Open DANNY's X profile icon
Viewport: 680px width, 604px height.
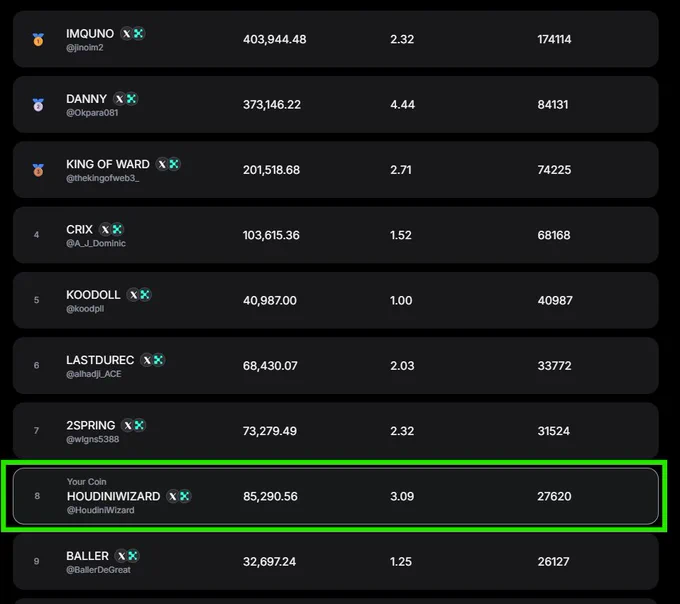coord(120,99)
